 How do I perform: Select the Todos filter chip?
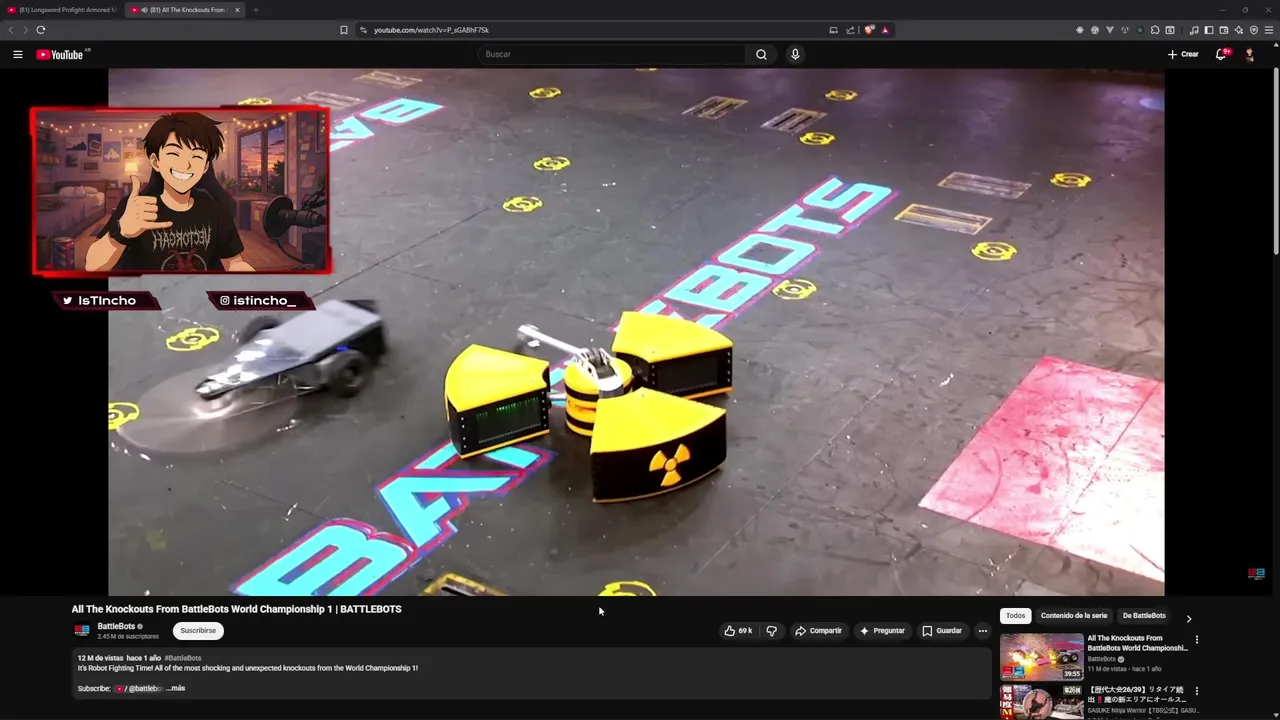(x=1015, y=616)
